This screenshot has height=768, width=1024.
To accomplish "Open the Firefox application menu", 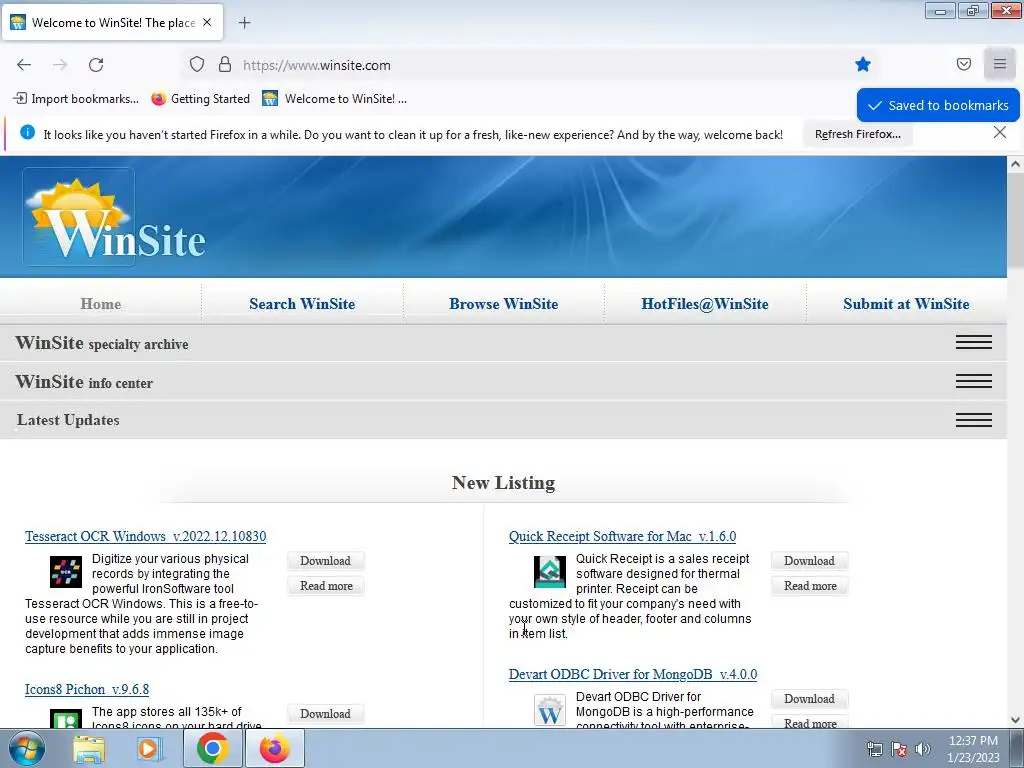I will point(1000,64).
